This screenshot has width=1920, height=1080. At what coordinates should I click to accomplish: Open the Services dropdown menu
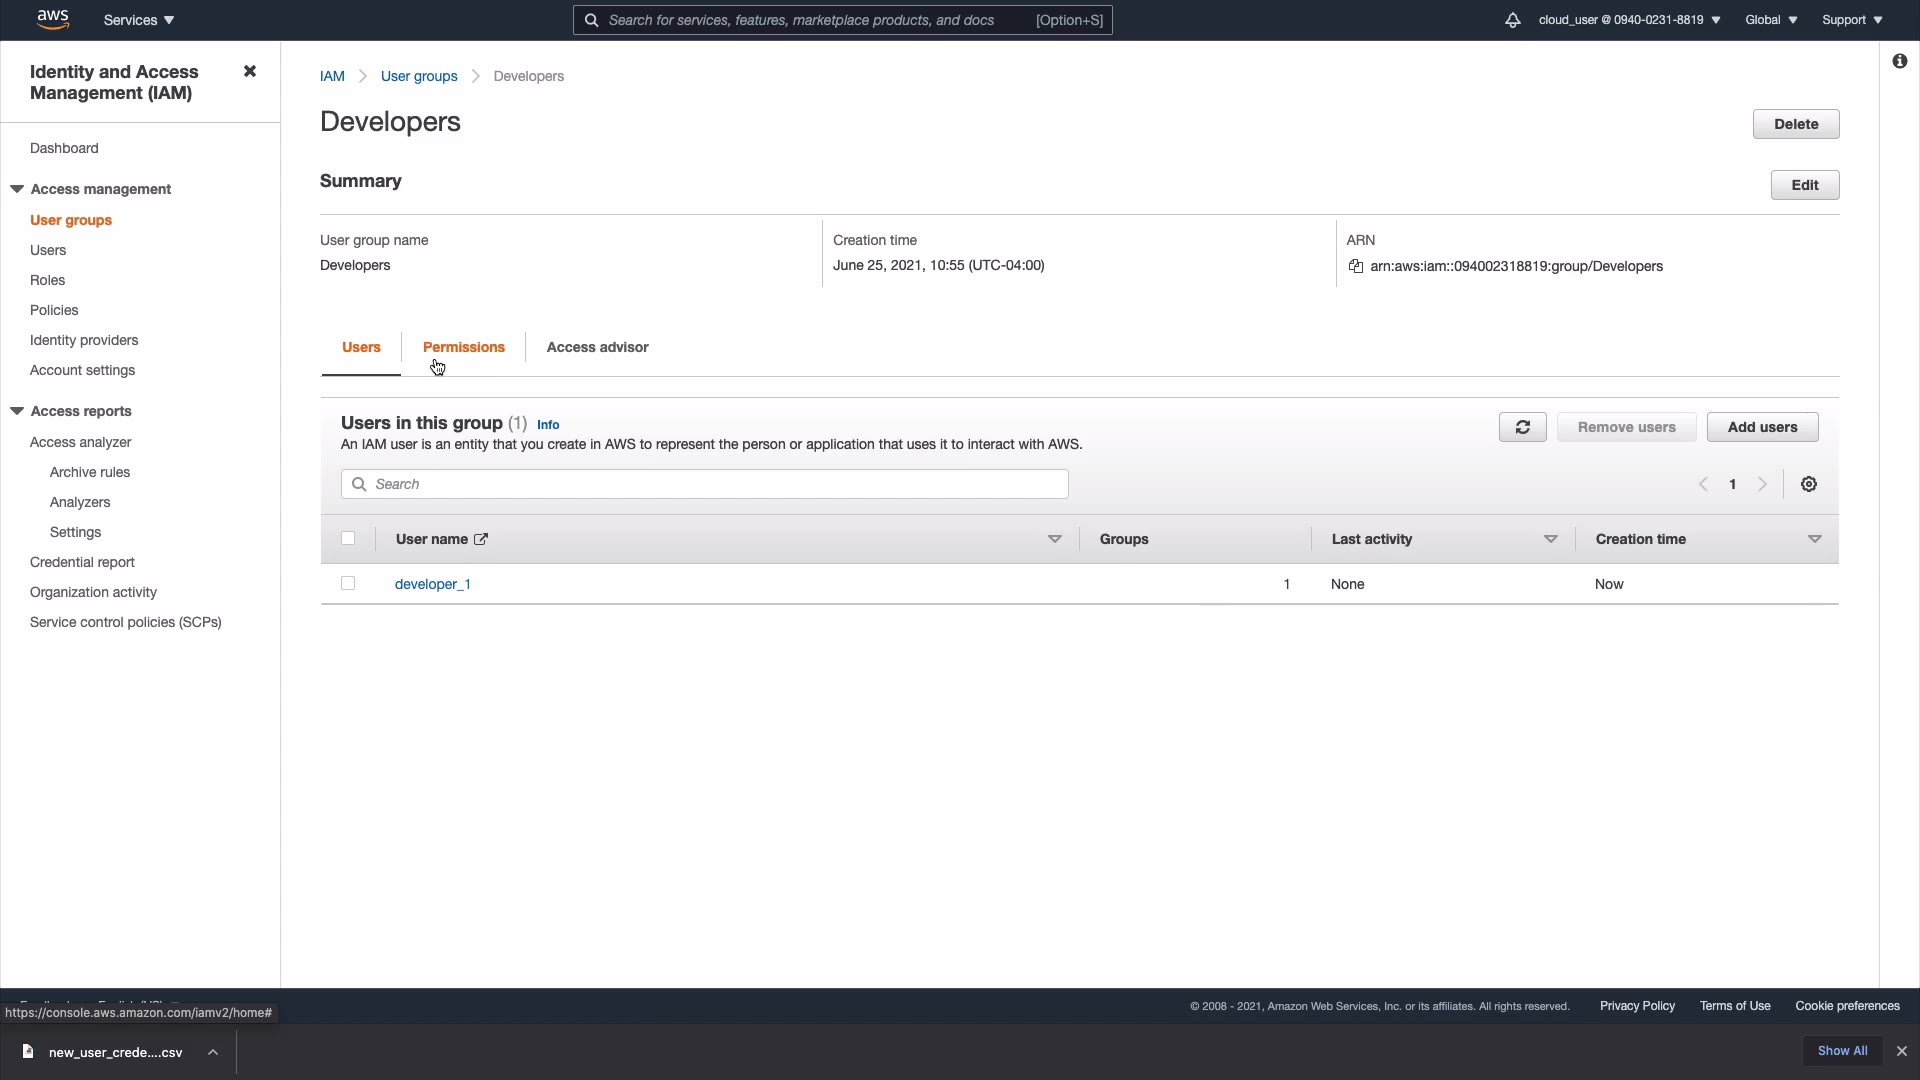(x=139, y=20)
